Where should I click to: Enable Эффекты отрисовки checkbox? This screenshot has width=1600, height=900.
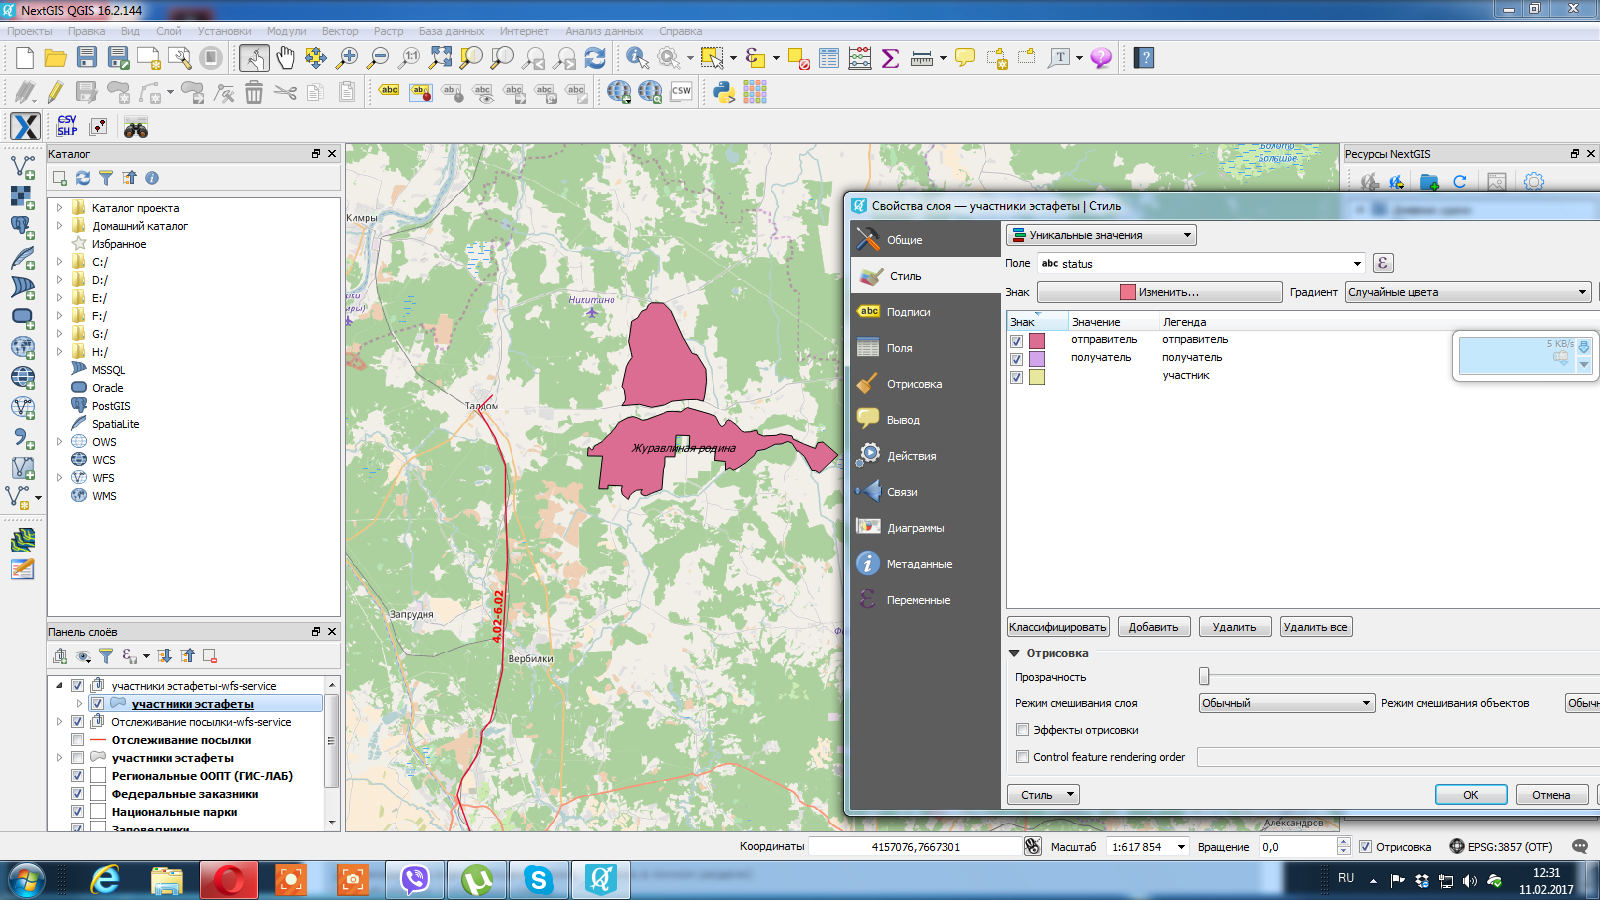[1022, 730]
